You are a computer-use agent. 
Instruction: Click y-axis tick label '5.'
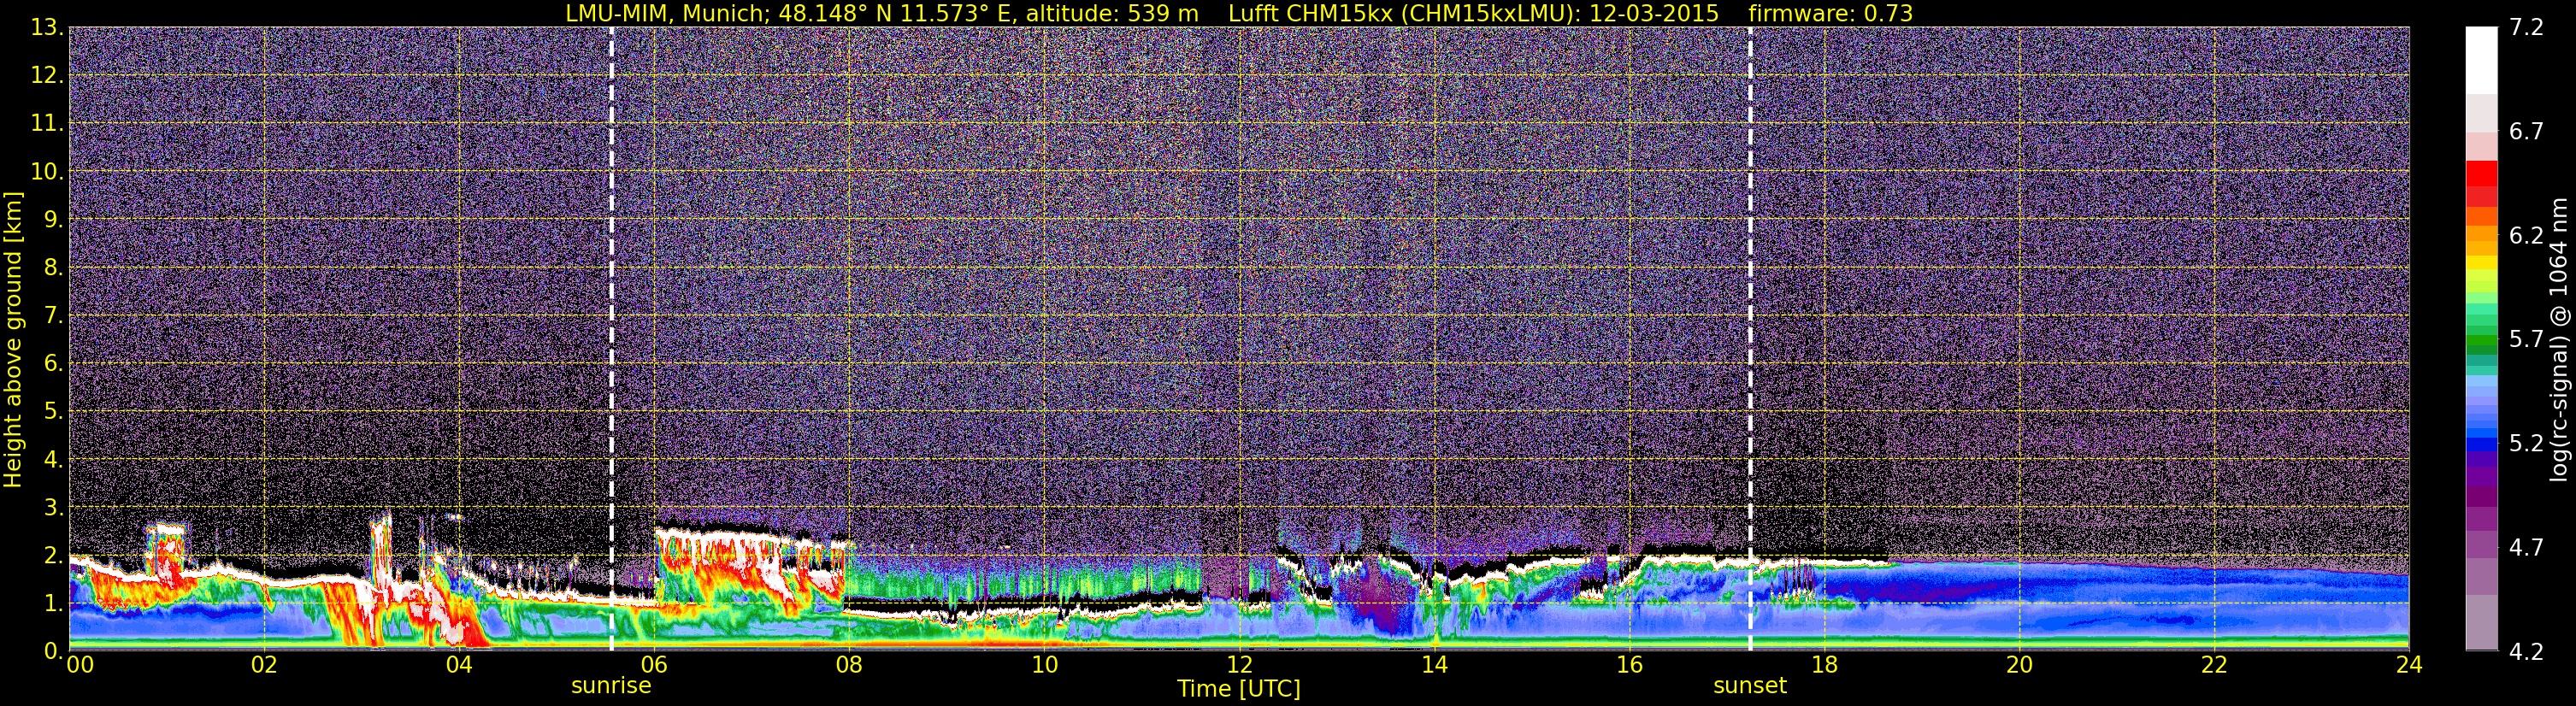pos(53,412)
